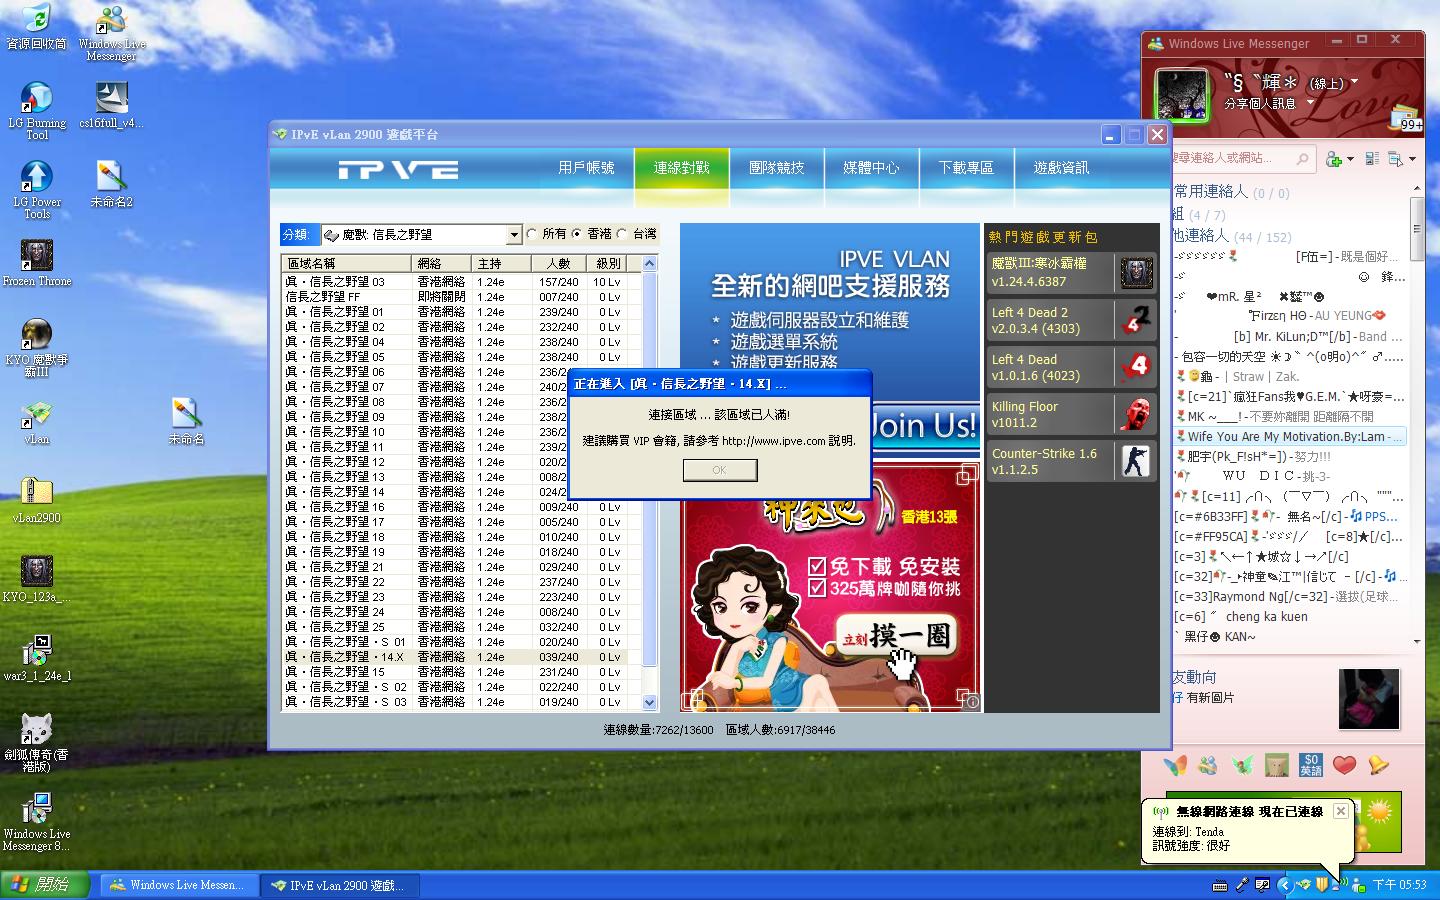The image size is (1440, 900).
Task: Expand the 常用連絡人 contact group
Action: point(1211,192)
